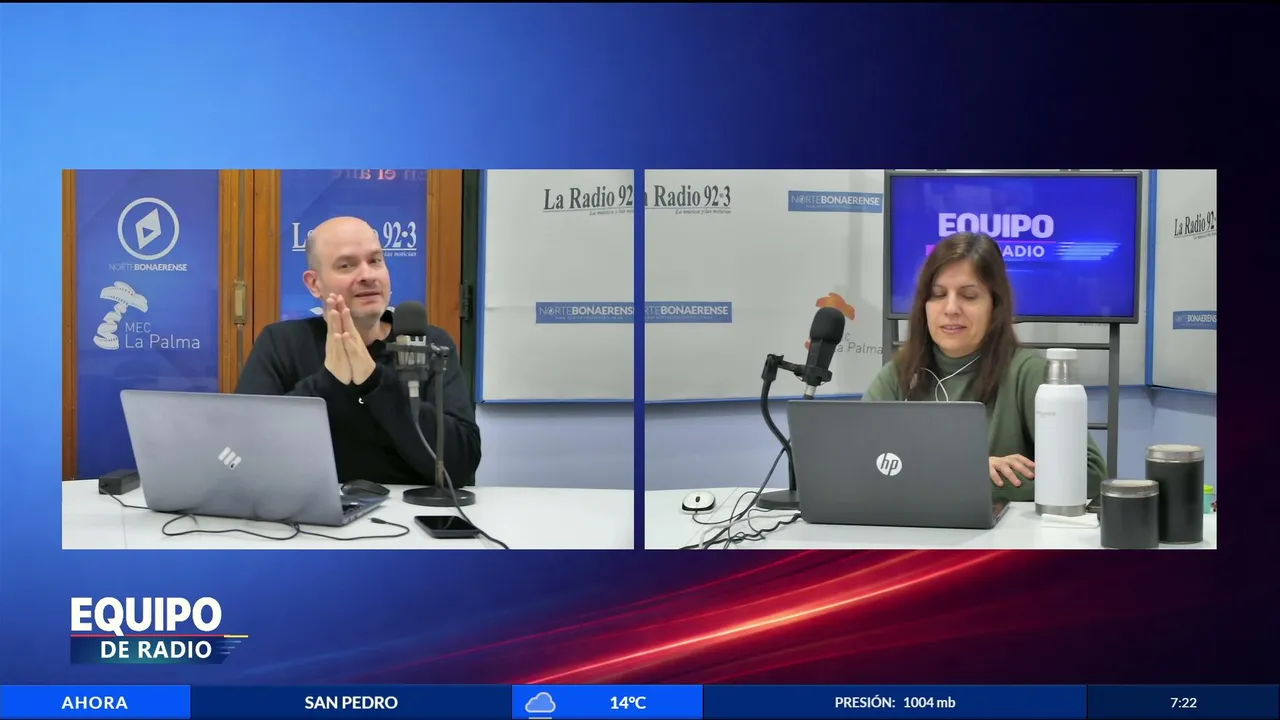Screen dimensions: 1280x720
Task: Click the PRESIÓN: 1004 mb reading
Action: (x=895, y=702)
